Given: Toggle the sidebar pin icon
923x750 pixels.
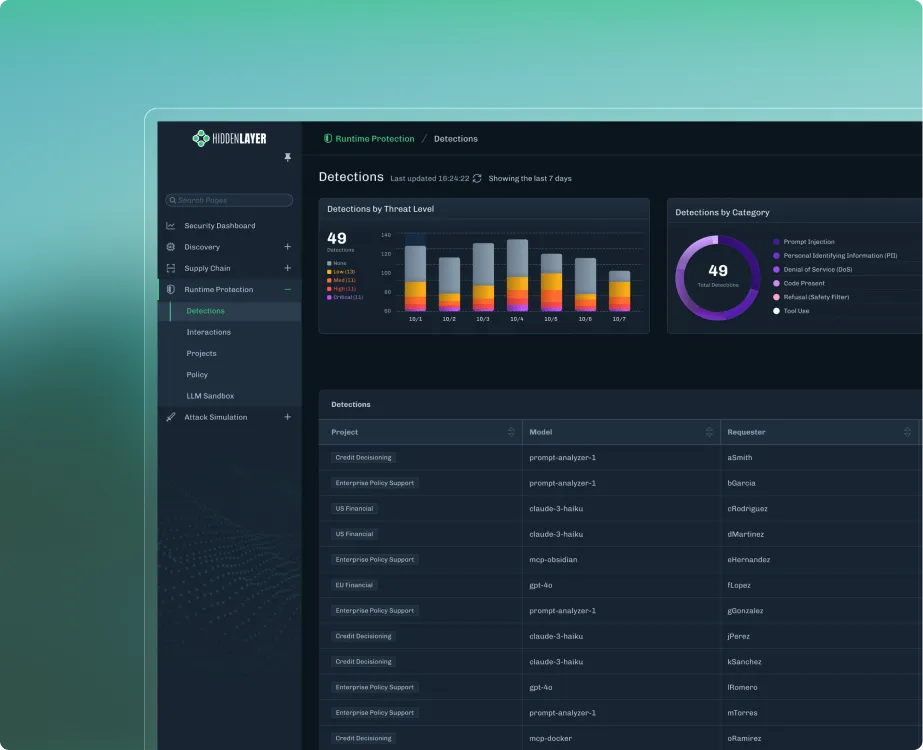Looking at the screenshot, I should 287,157.
